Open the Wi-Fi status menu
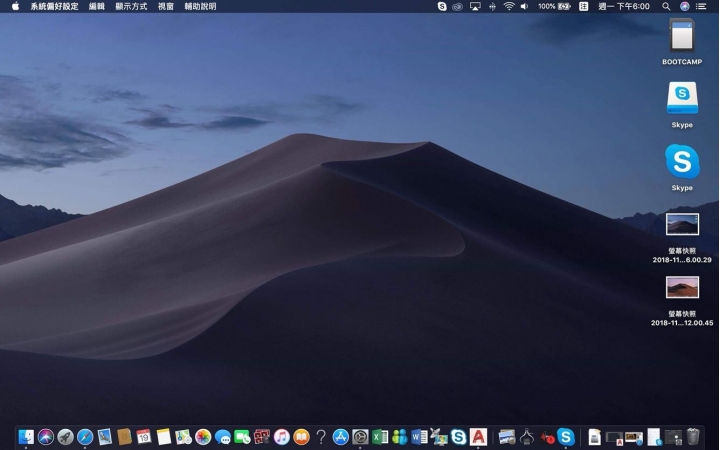The height and width of the screenshot is (450, 720). [x=509, y=6]
